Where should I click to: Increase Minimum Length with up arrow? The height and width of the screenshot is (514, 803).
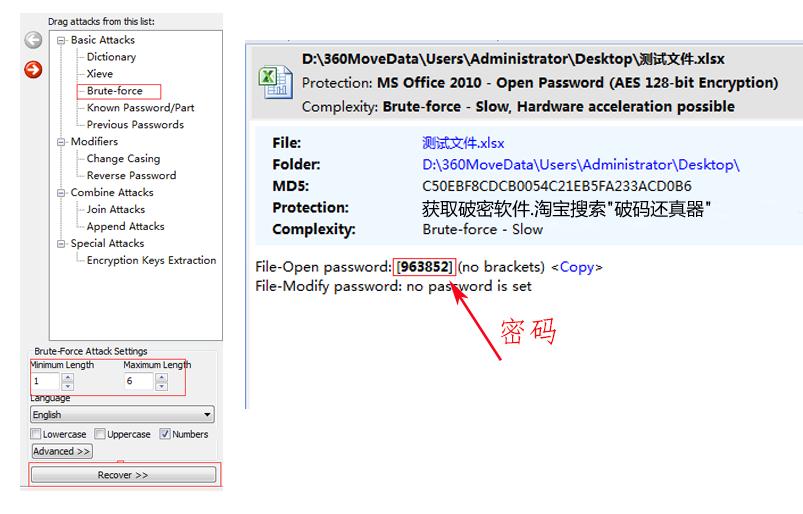click(x=68, y=378)
